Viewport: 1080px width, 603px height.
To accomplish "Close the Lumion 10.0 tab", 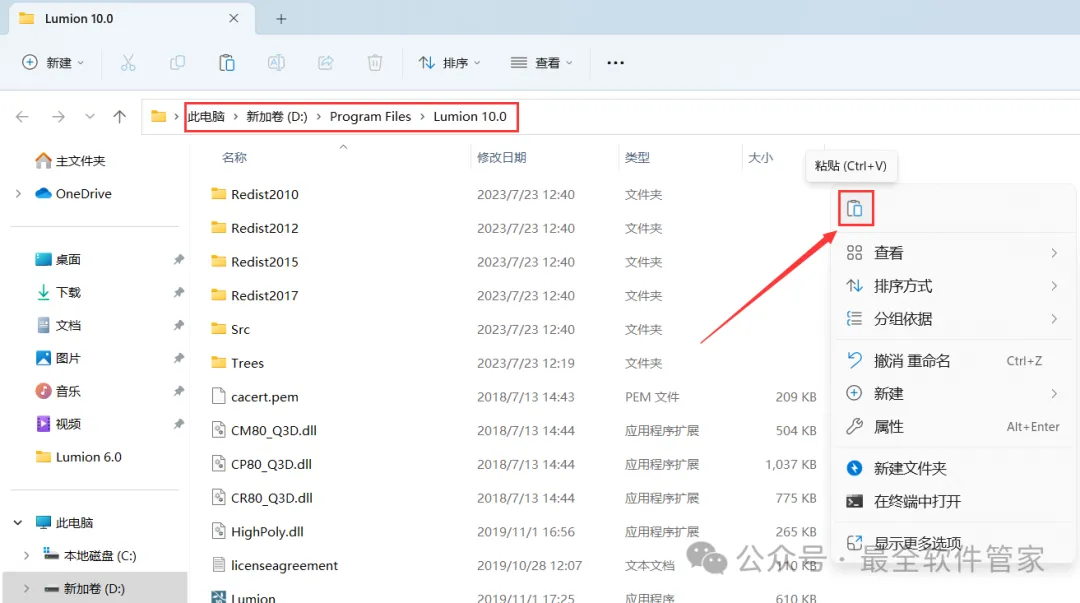I will [233, 19].
